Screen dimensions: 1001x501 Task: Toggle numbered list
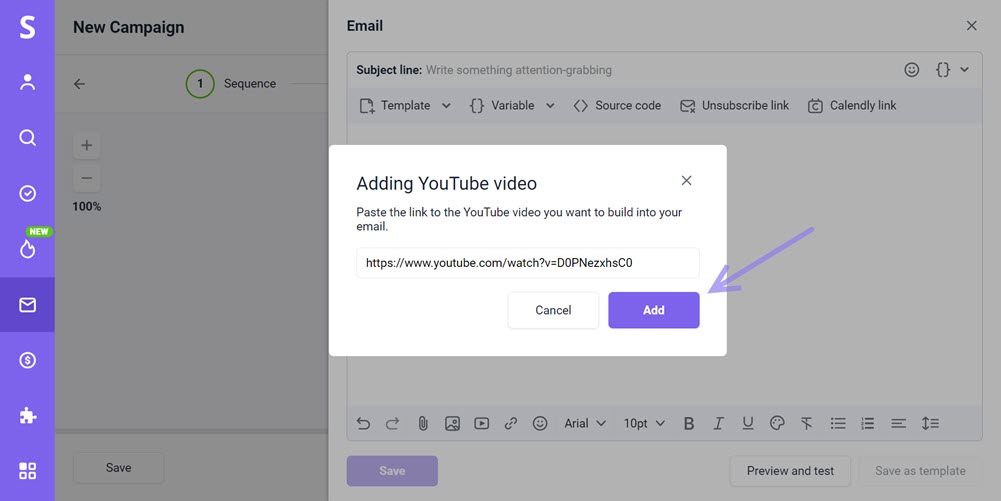(868, 423)
